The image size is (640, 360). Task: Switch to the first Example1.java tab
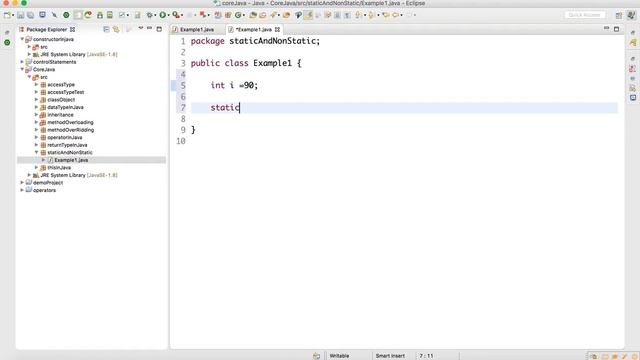click(x=197, y=29)
